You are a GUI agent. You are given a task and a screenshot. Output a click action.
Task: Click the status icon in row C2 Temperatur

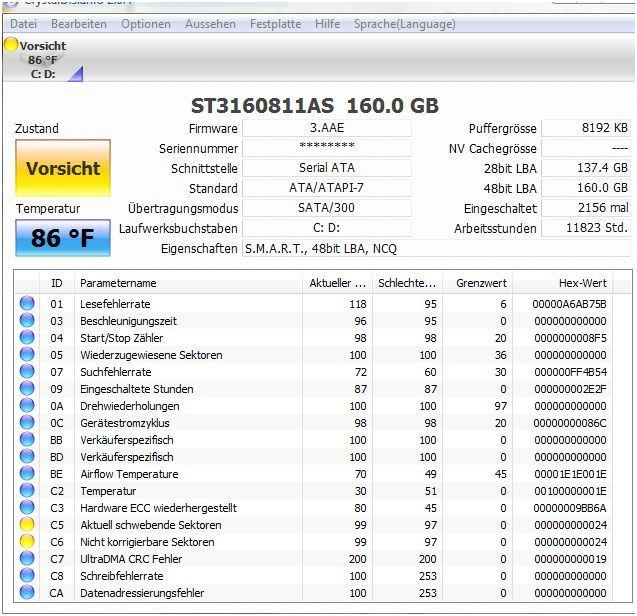click(27, 491)
